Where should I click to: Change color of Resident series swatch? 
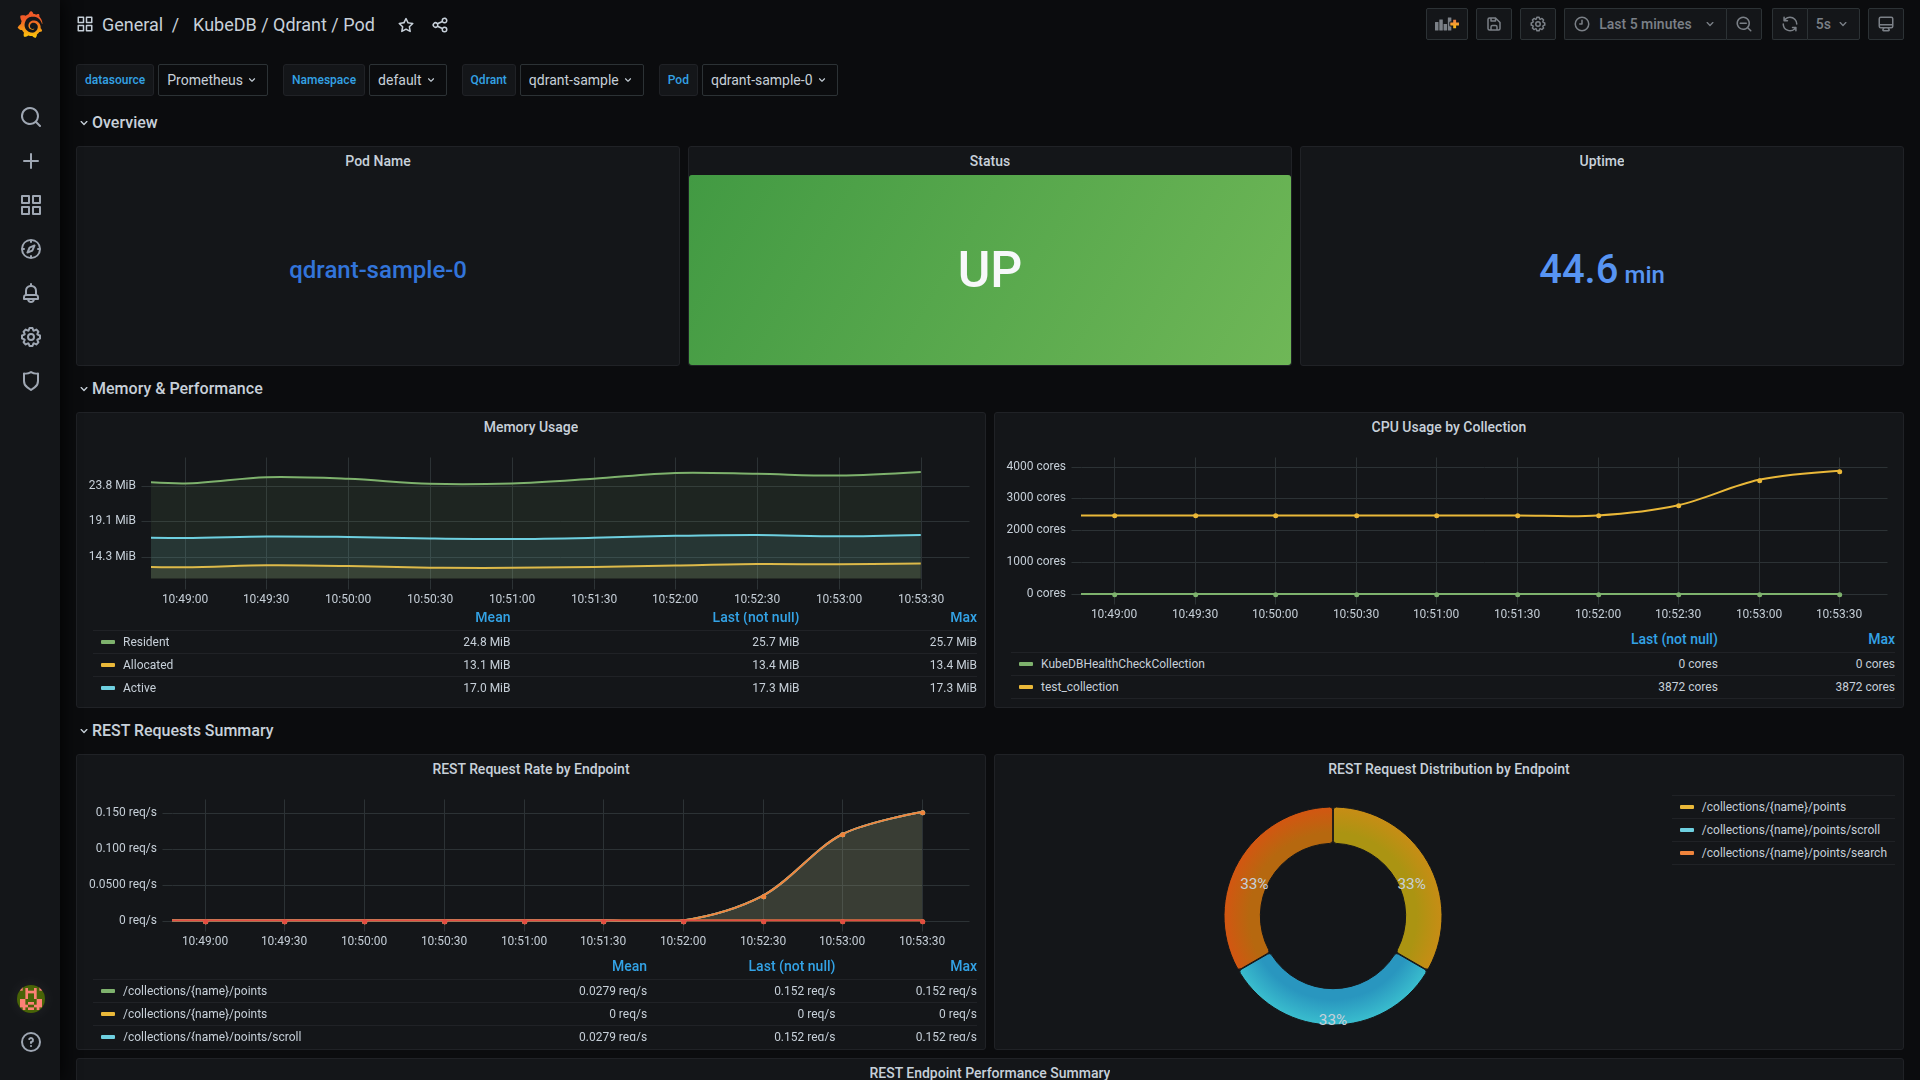point(108,642)
